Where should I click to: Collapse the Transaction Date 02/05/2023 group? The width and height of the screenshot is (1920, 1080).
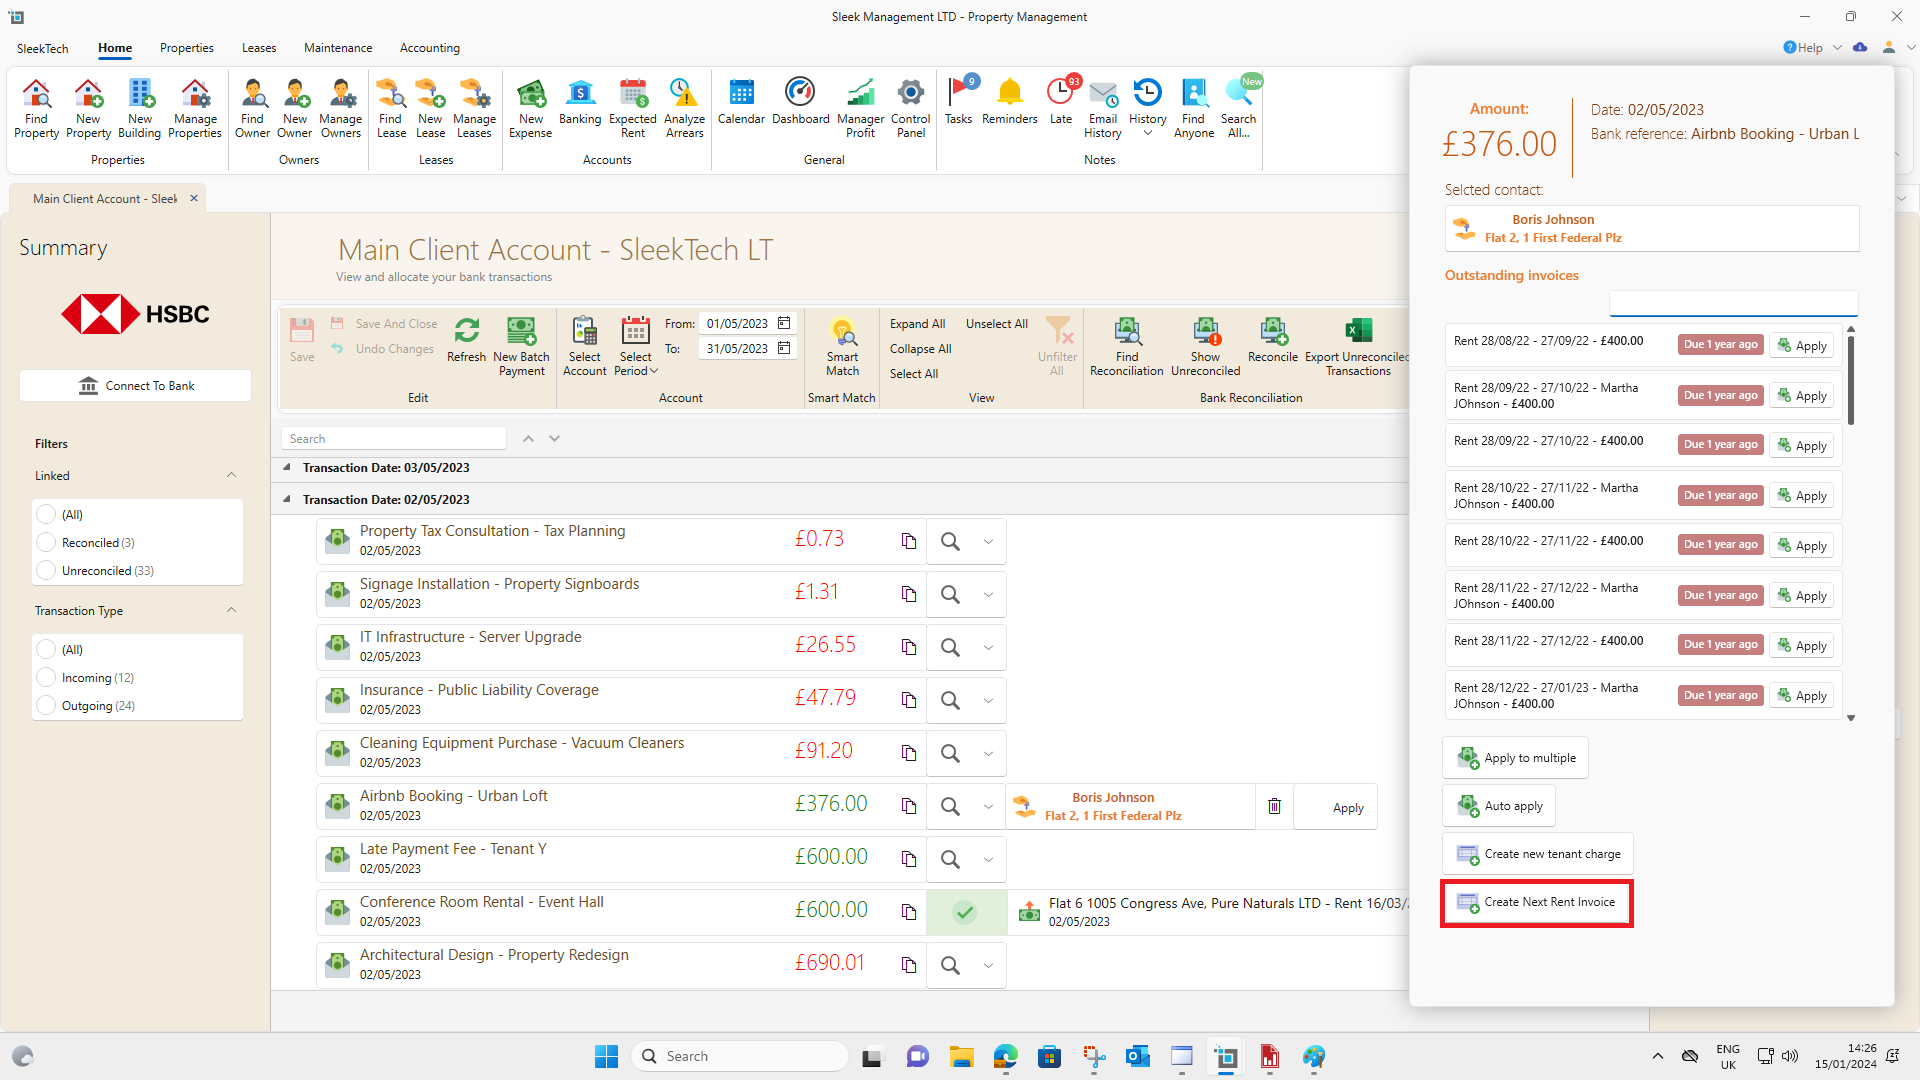tap(287, 499)
